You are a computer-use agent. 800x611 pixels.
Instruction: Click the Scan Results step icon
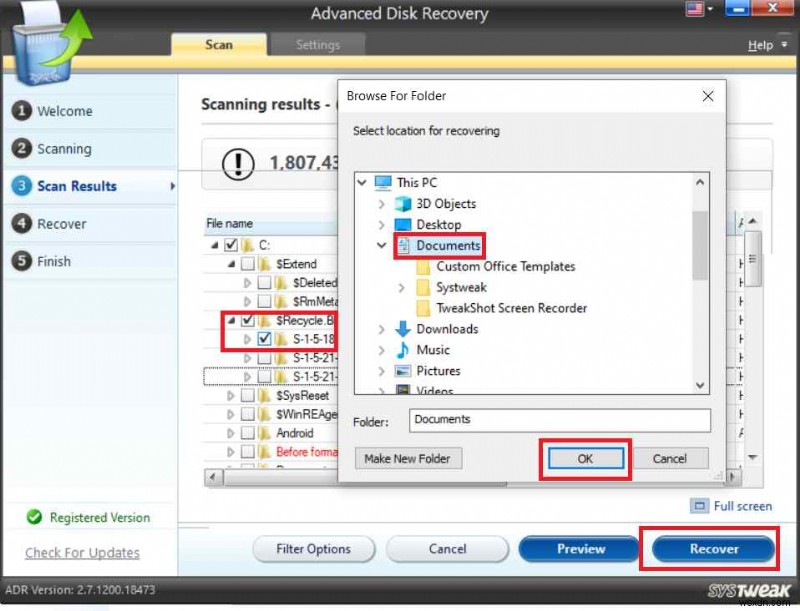(22, 186)
